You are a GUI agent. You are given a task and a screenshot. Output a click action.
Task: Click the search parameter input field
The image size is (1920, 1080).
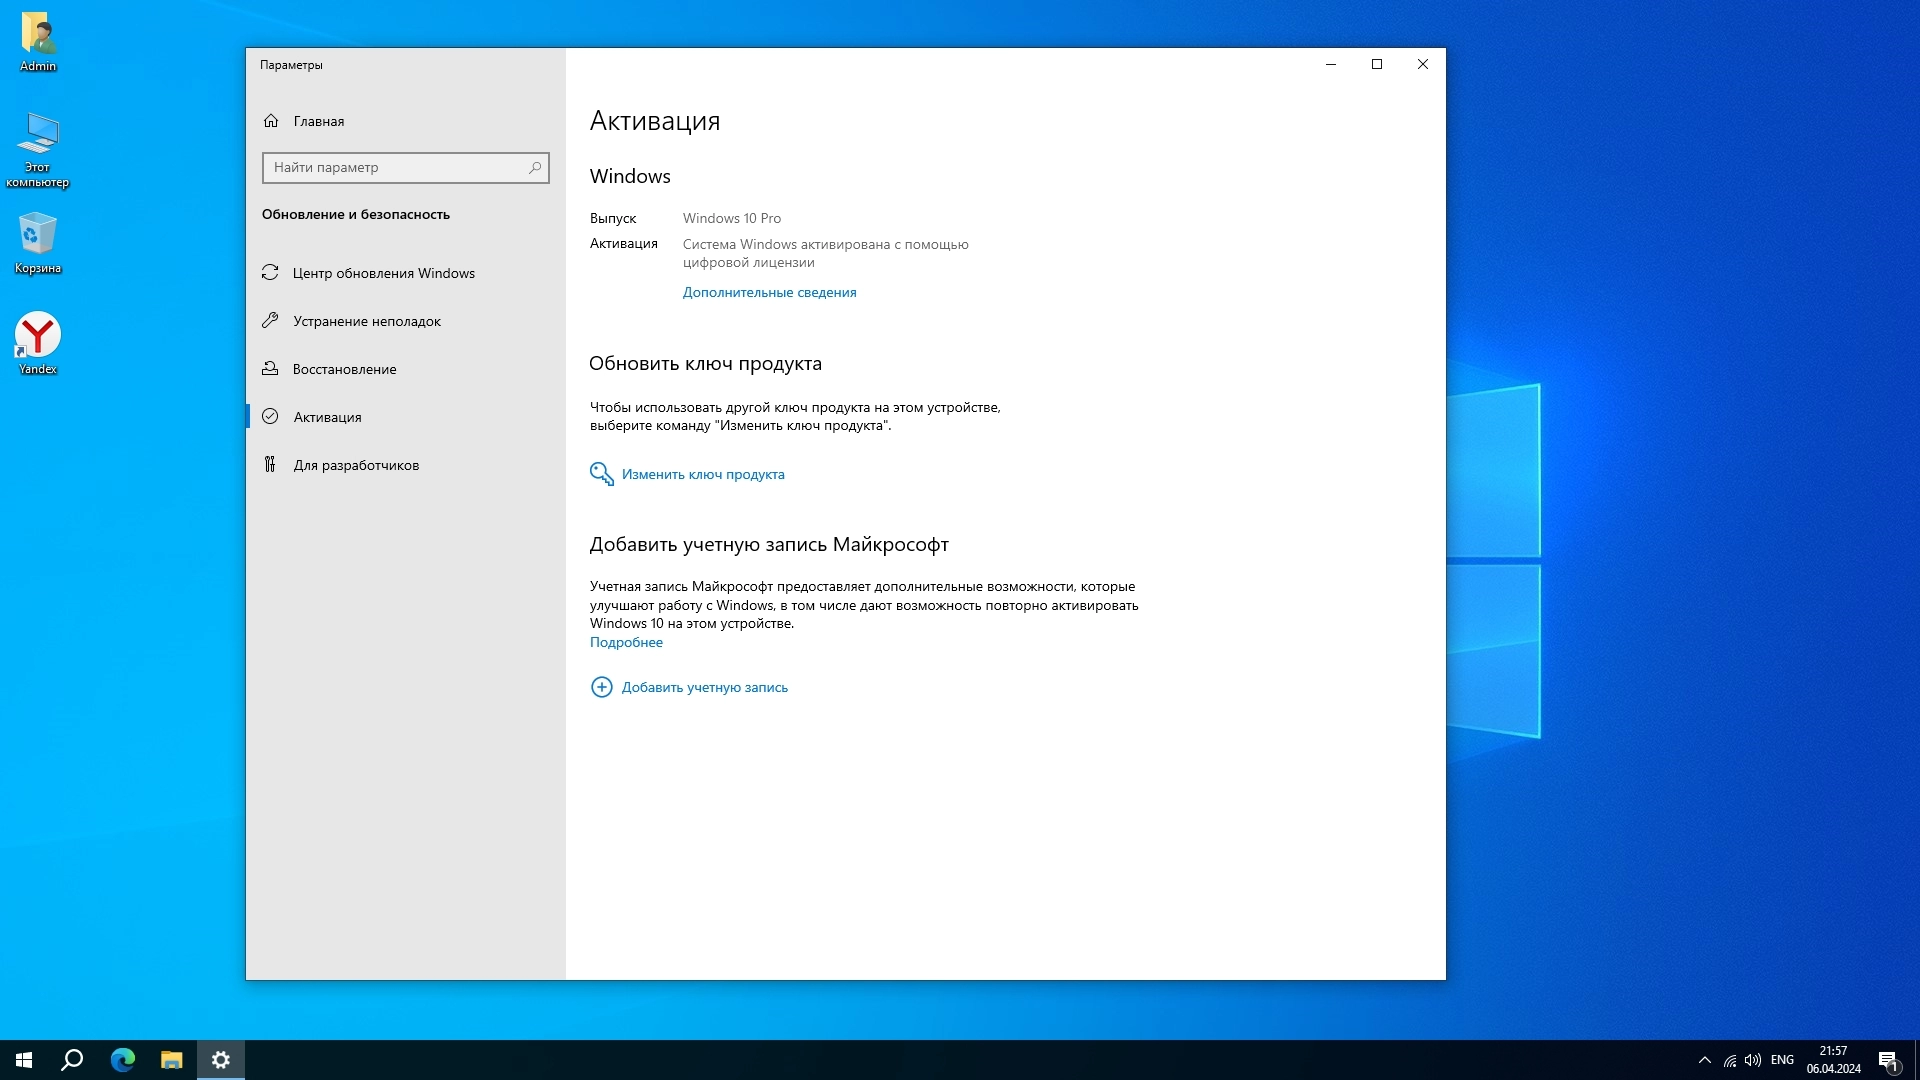click(395, 168)
